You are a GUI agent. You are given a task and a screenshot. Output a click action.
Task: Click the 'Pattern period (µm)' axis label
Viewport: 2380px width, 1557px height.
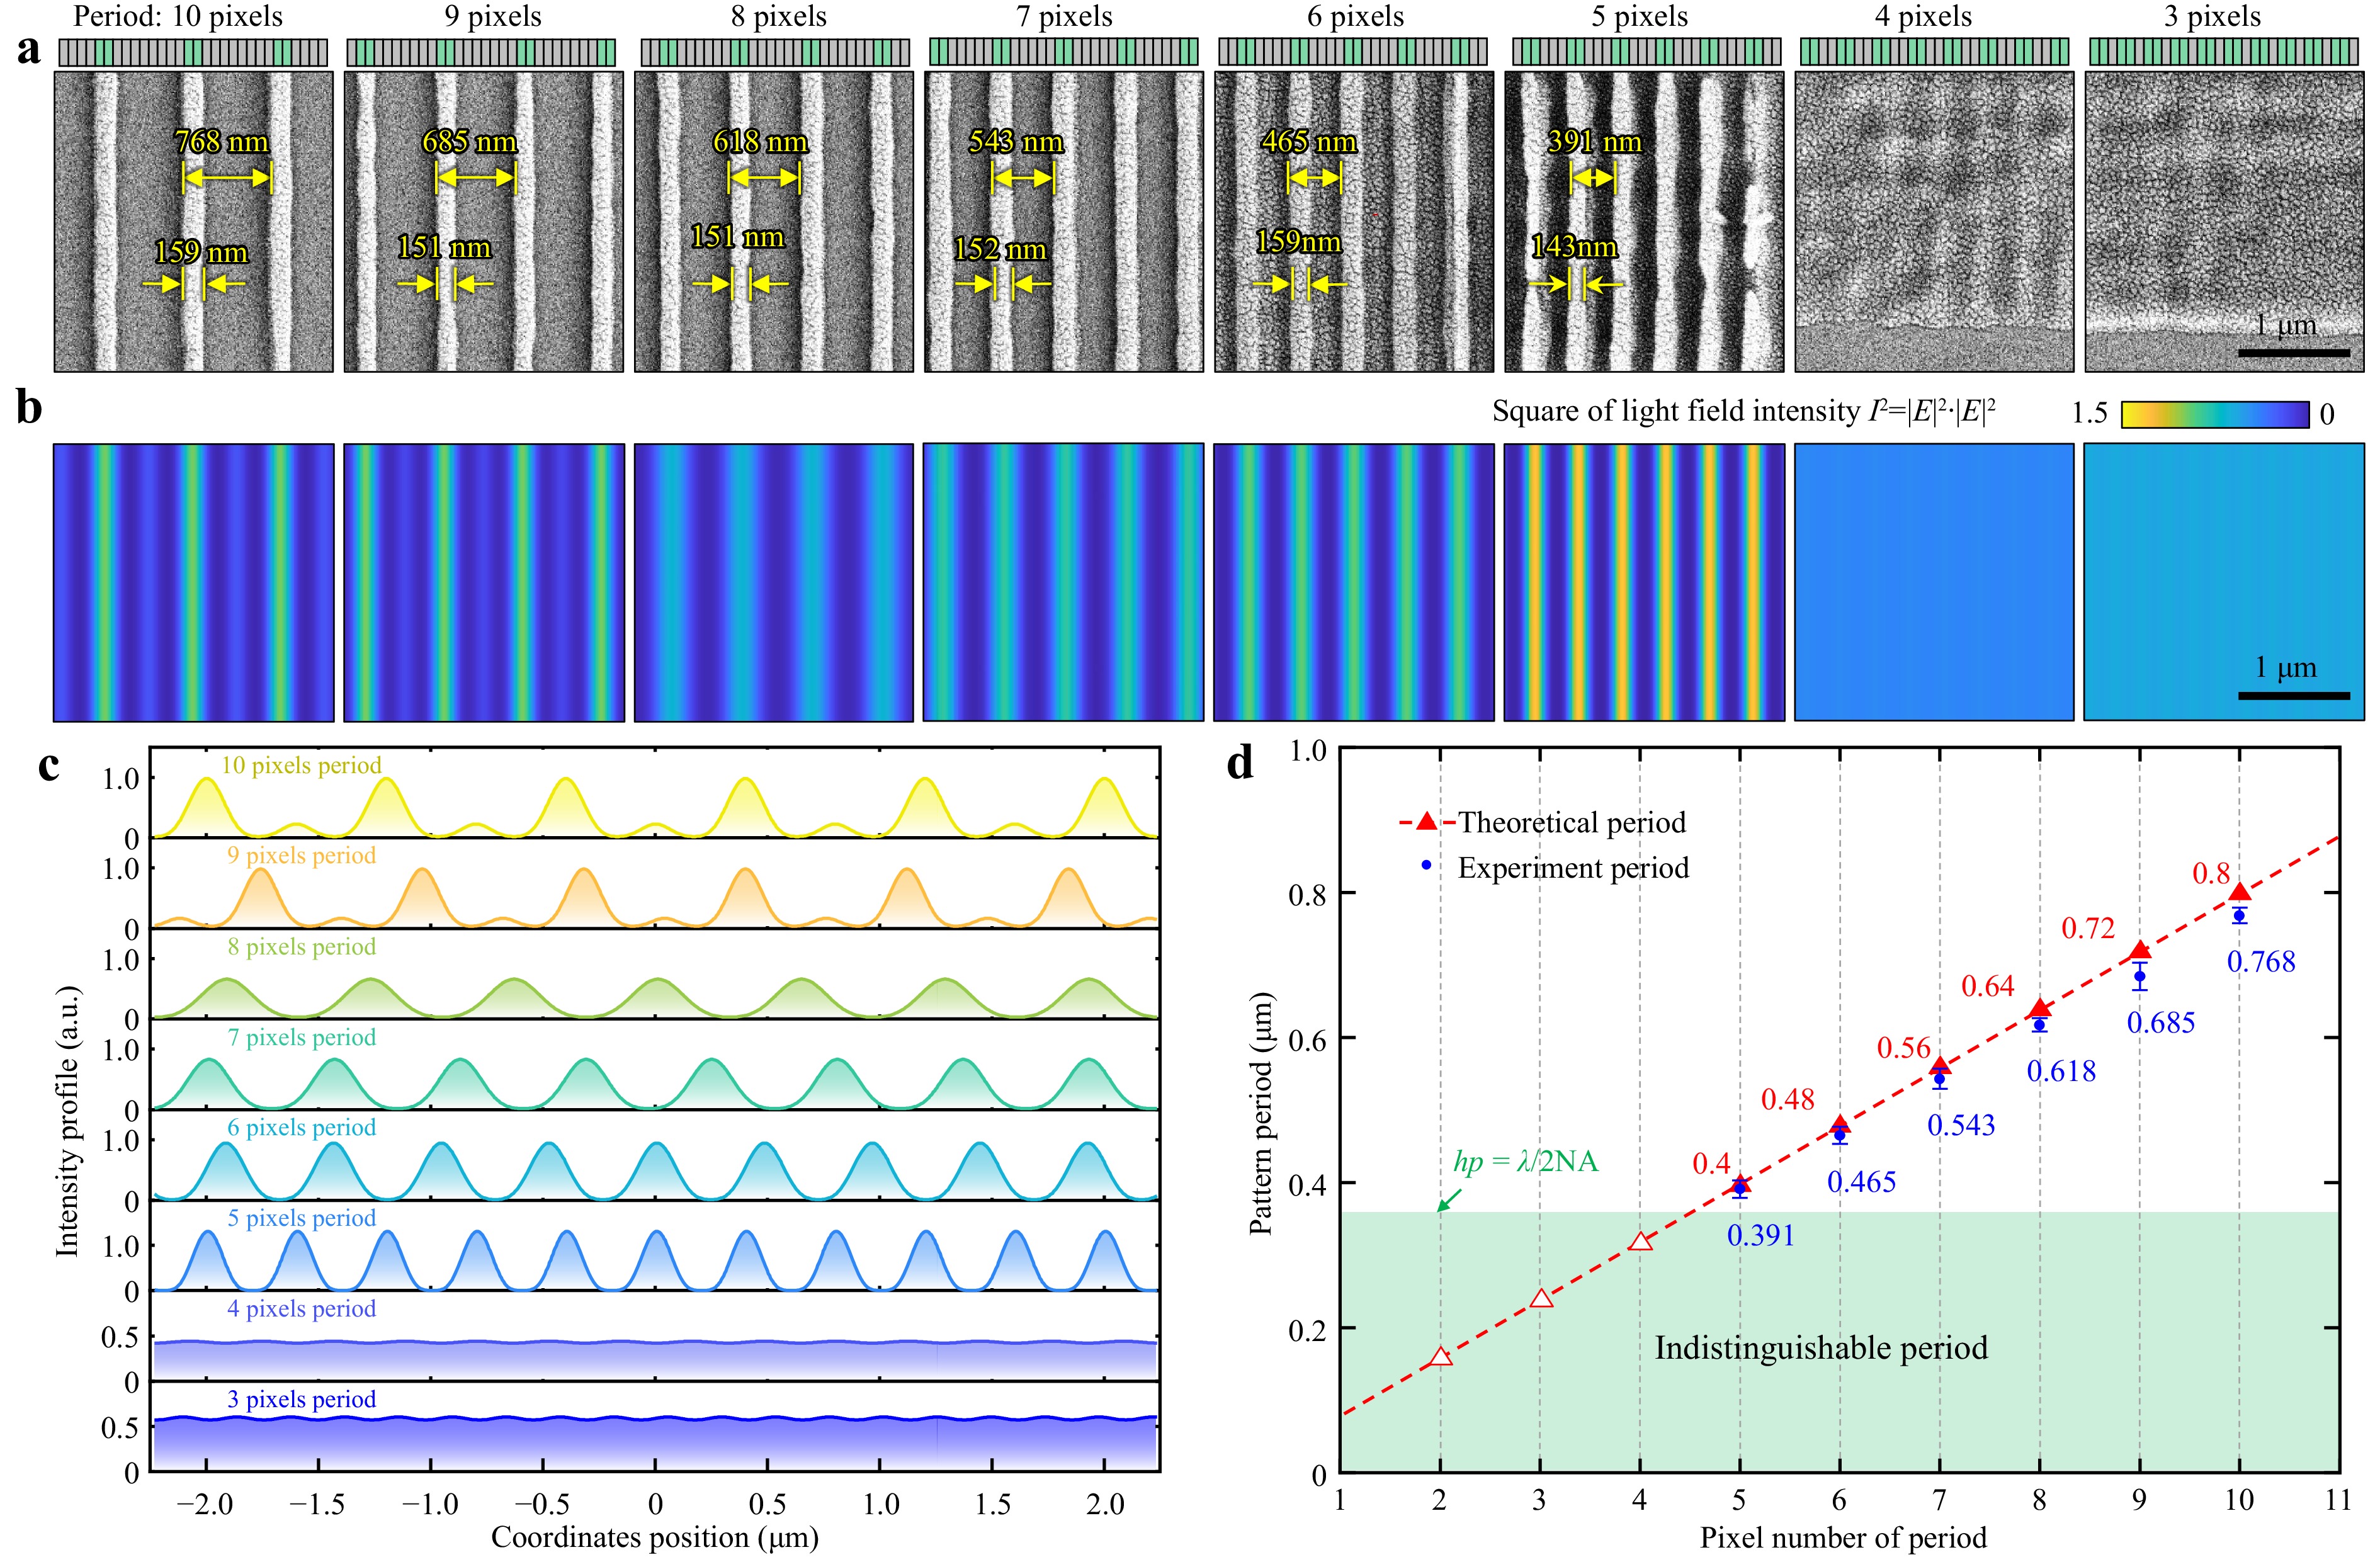(1261, 1113)
